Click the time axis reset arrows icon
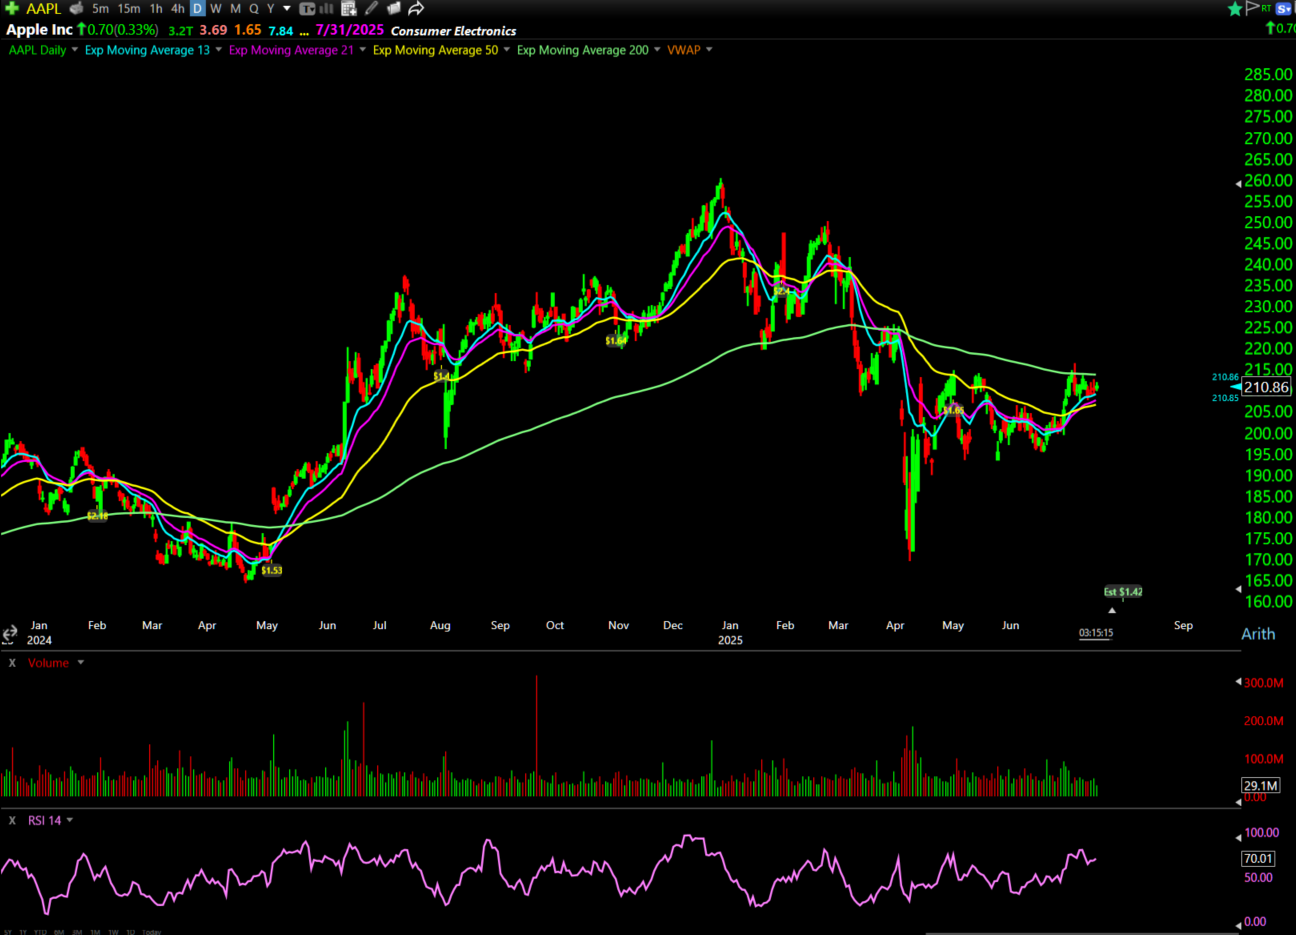1296x935 pixels. click(9, 634)
